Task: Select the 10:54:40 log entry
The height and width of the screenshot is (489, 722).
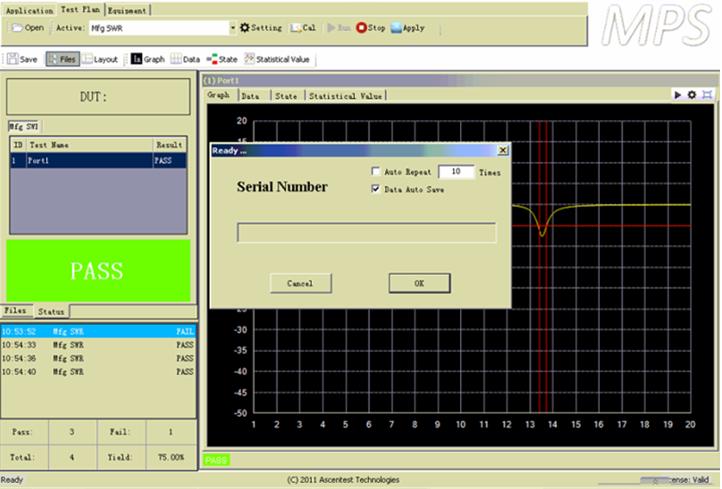Action: click(x=98, y=371)
